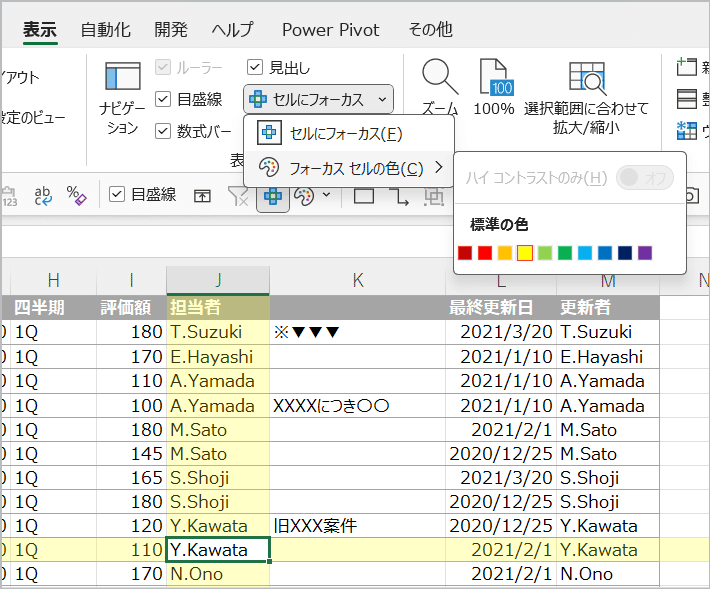Pick the orange color swatch

(x=505, y=253)
